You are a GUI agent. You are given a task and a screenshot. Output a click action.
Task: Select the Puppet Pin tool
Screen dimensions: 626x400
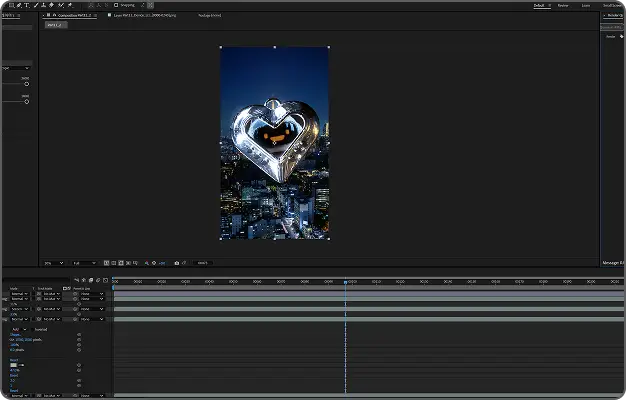70,5
